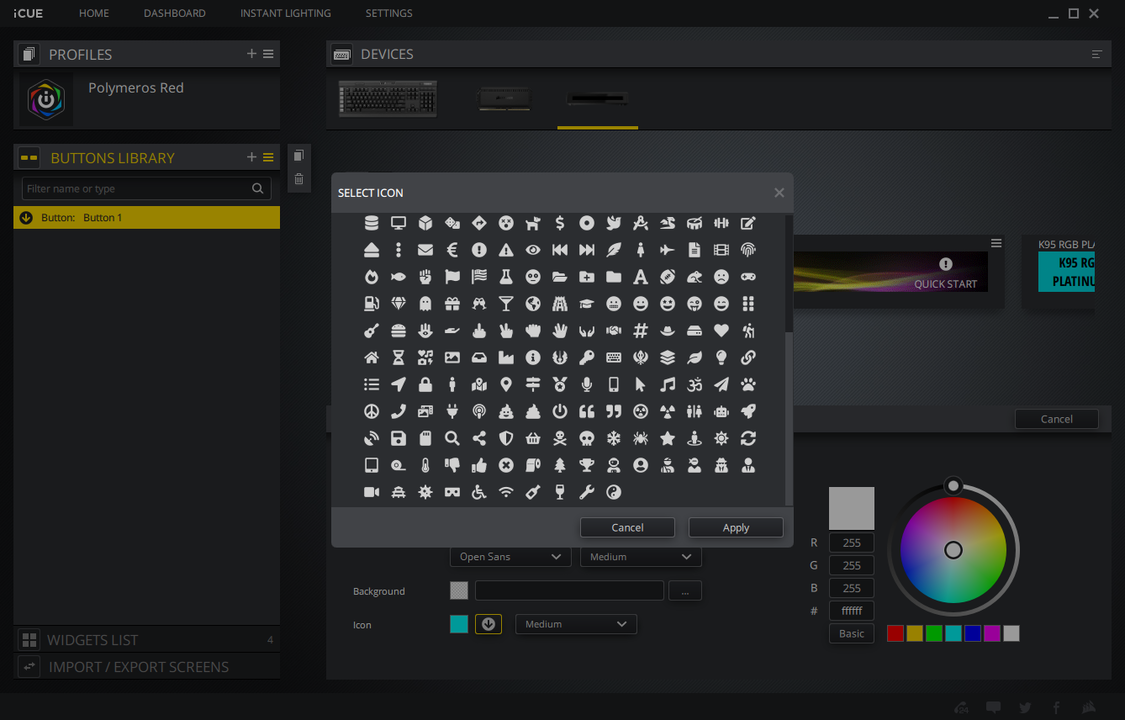Open the background browse ellipsis button
This screenshot has width=1125, height=720.
coord(685,591)
